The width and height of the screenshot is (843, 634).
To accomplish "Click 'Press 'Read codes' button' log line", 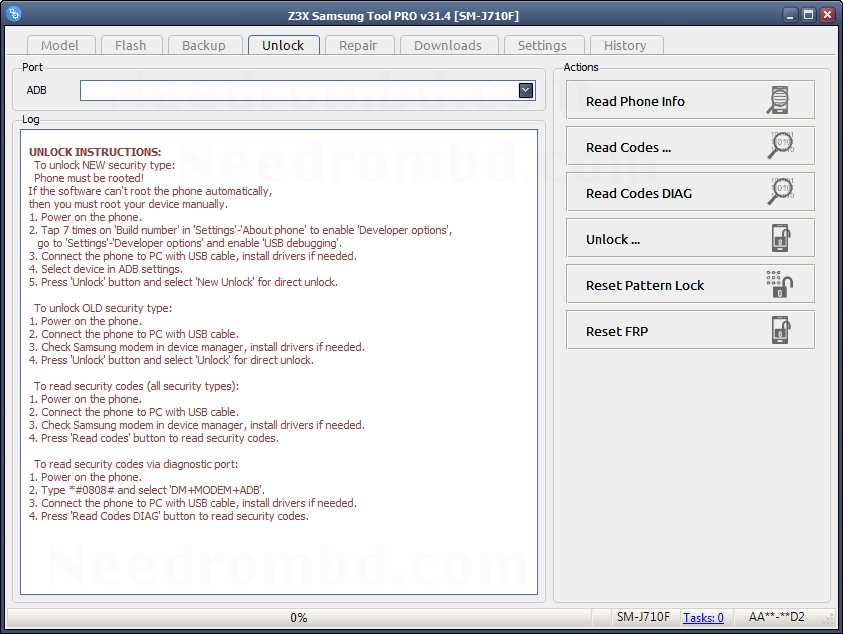I will (x=154, y=438).
